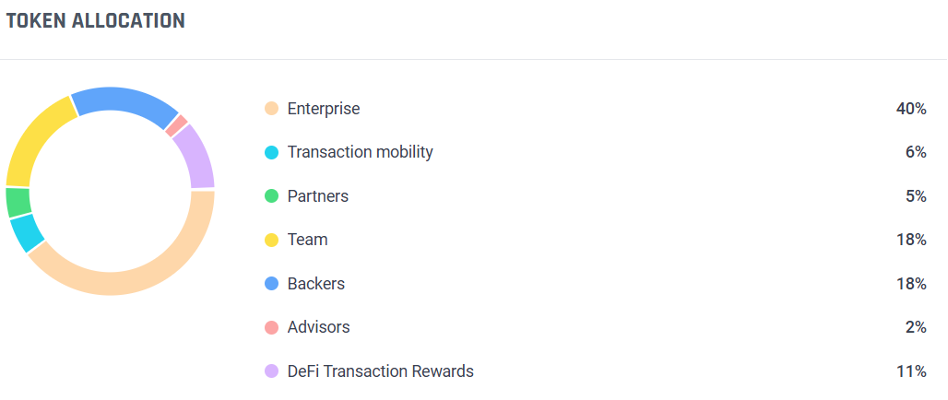
Task: Select the Backers legend label
Action: point(316,284)
